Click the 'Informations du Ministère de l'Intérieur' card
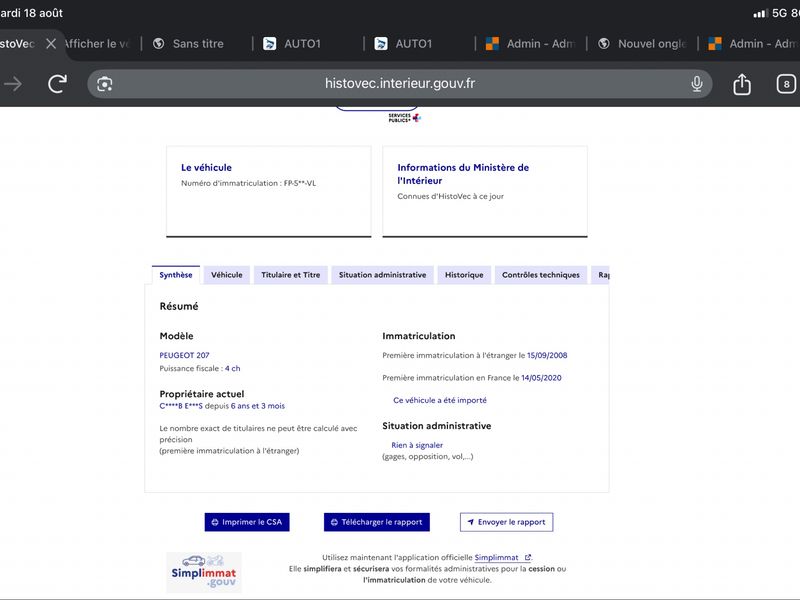 point(485,191)
